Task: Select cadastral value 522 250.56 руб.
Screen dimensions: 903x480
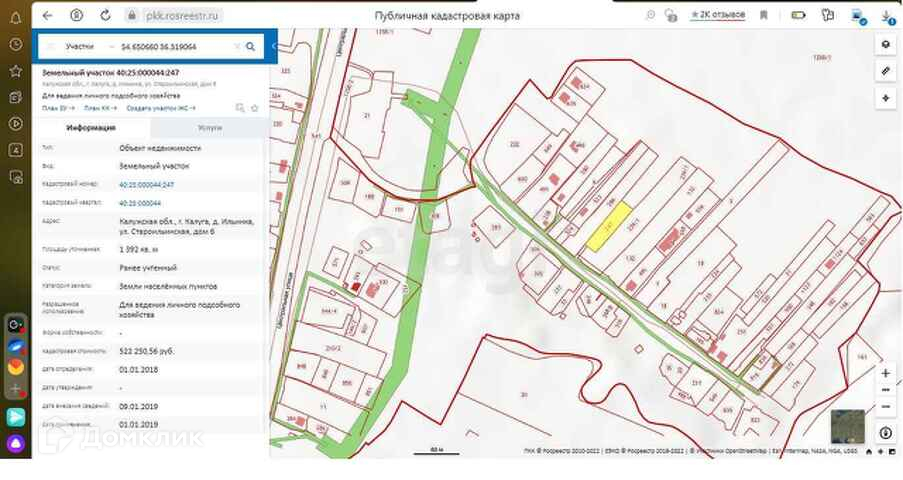Action: [x=147, y=351]
